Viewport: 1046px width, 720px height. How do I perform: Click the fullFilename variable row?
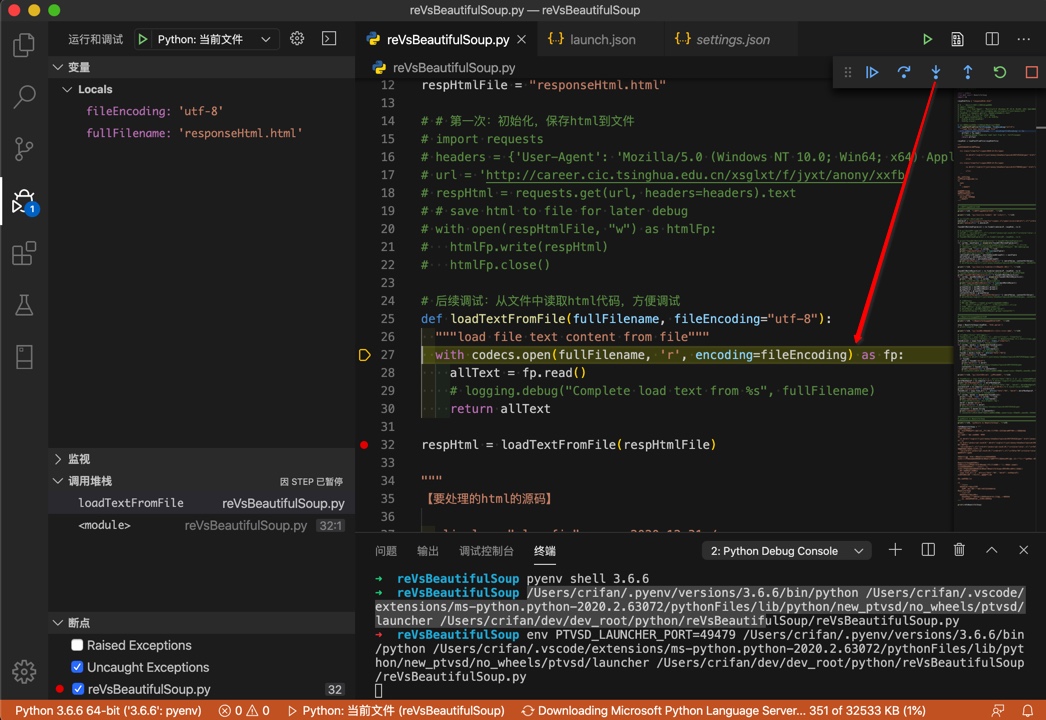tap(201, 133)
